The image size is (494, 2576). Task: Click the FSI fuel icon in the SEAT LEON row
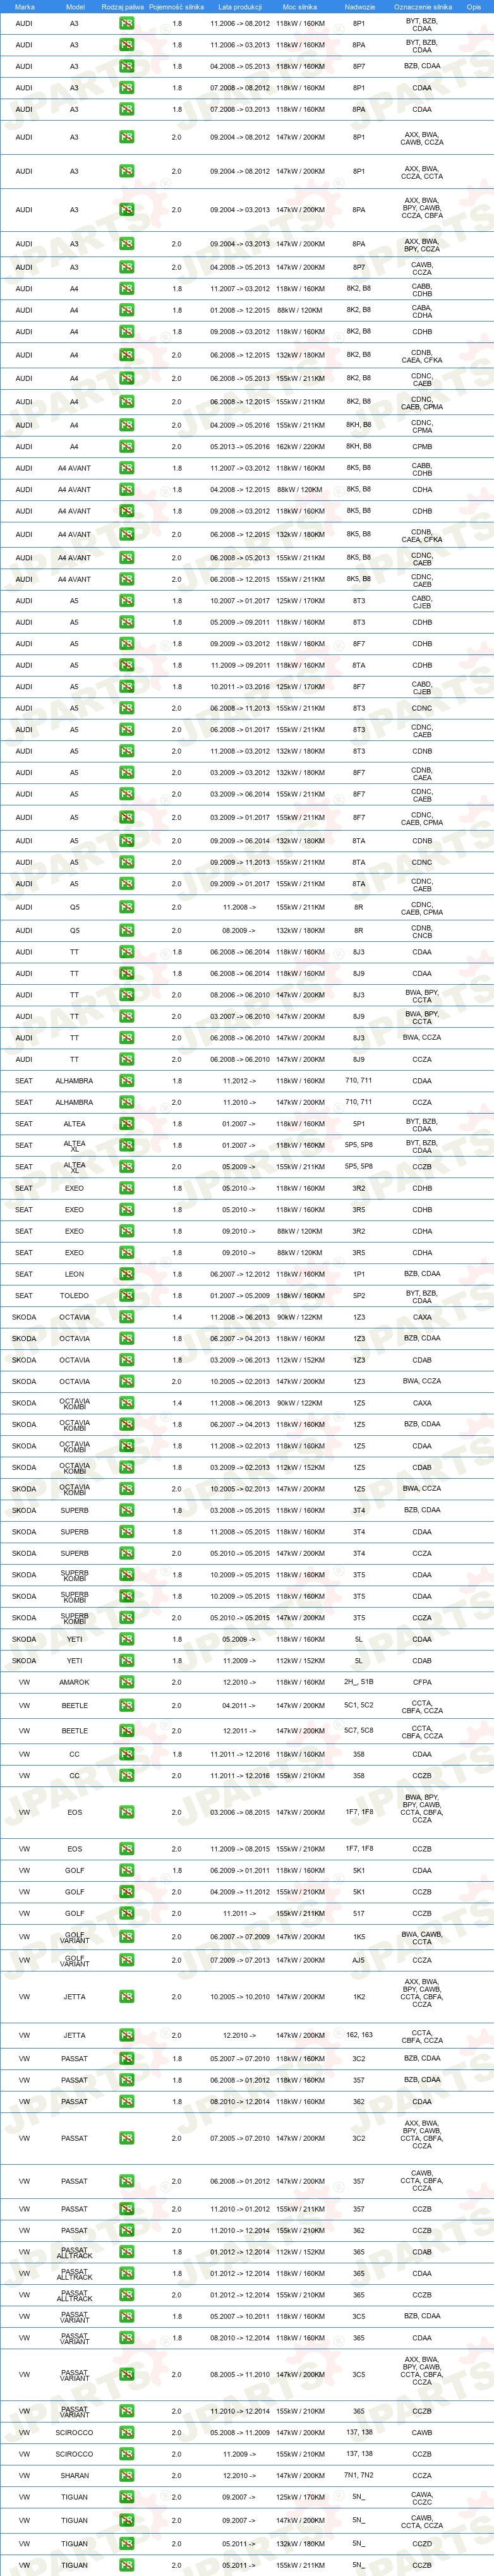point(126,1274)
